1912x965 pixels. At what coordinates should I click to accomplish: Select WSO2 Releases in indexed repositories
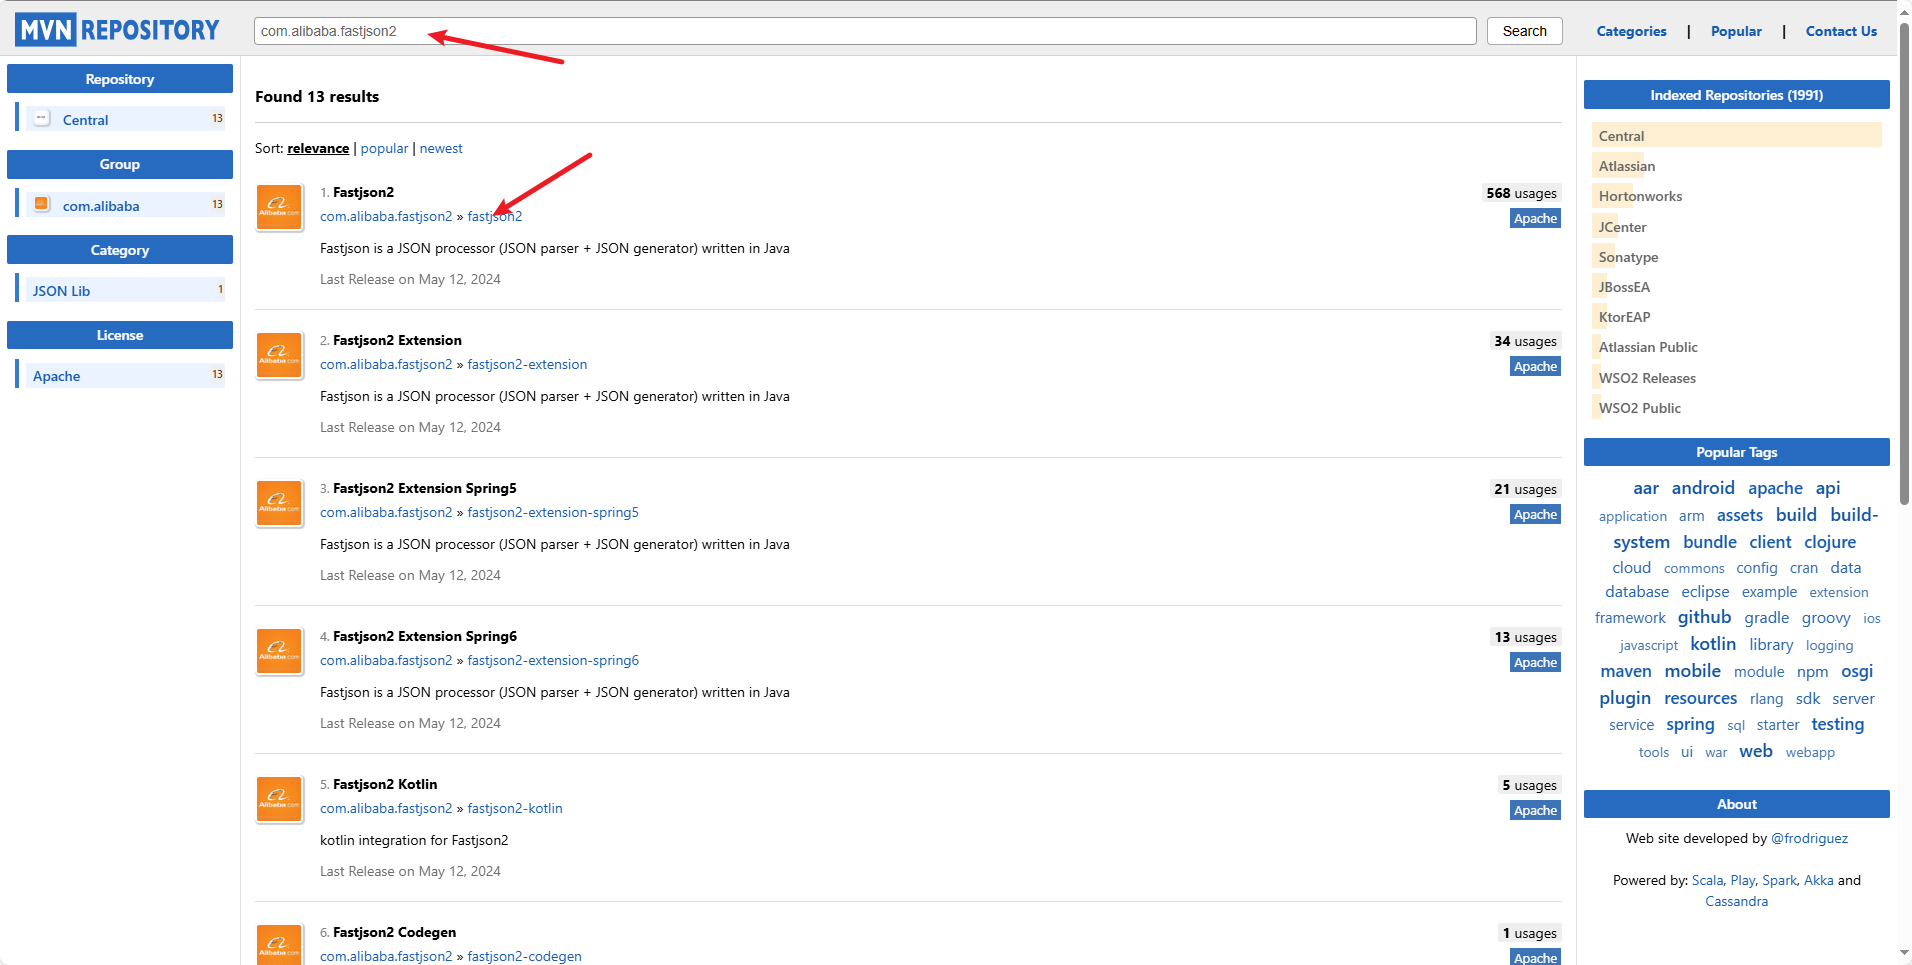[1647, 378]
